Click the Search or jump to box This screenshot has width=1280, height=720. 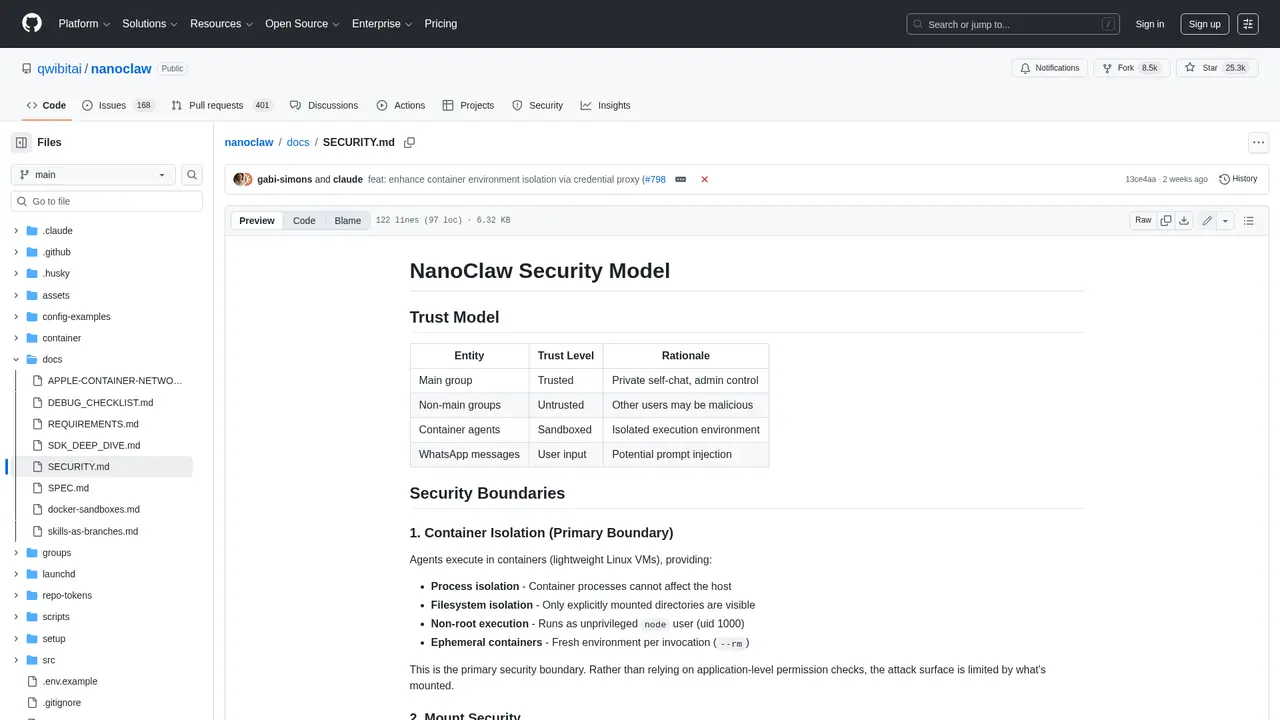(1014, 24)
